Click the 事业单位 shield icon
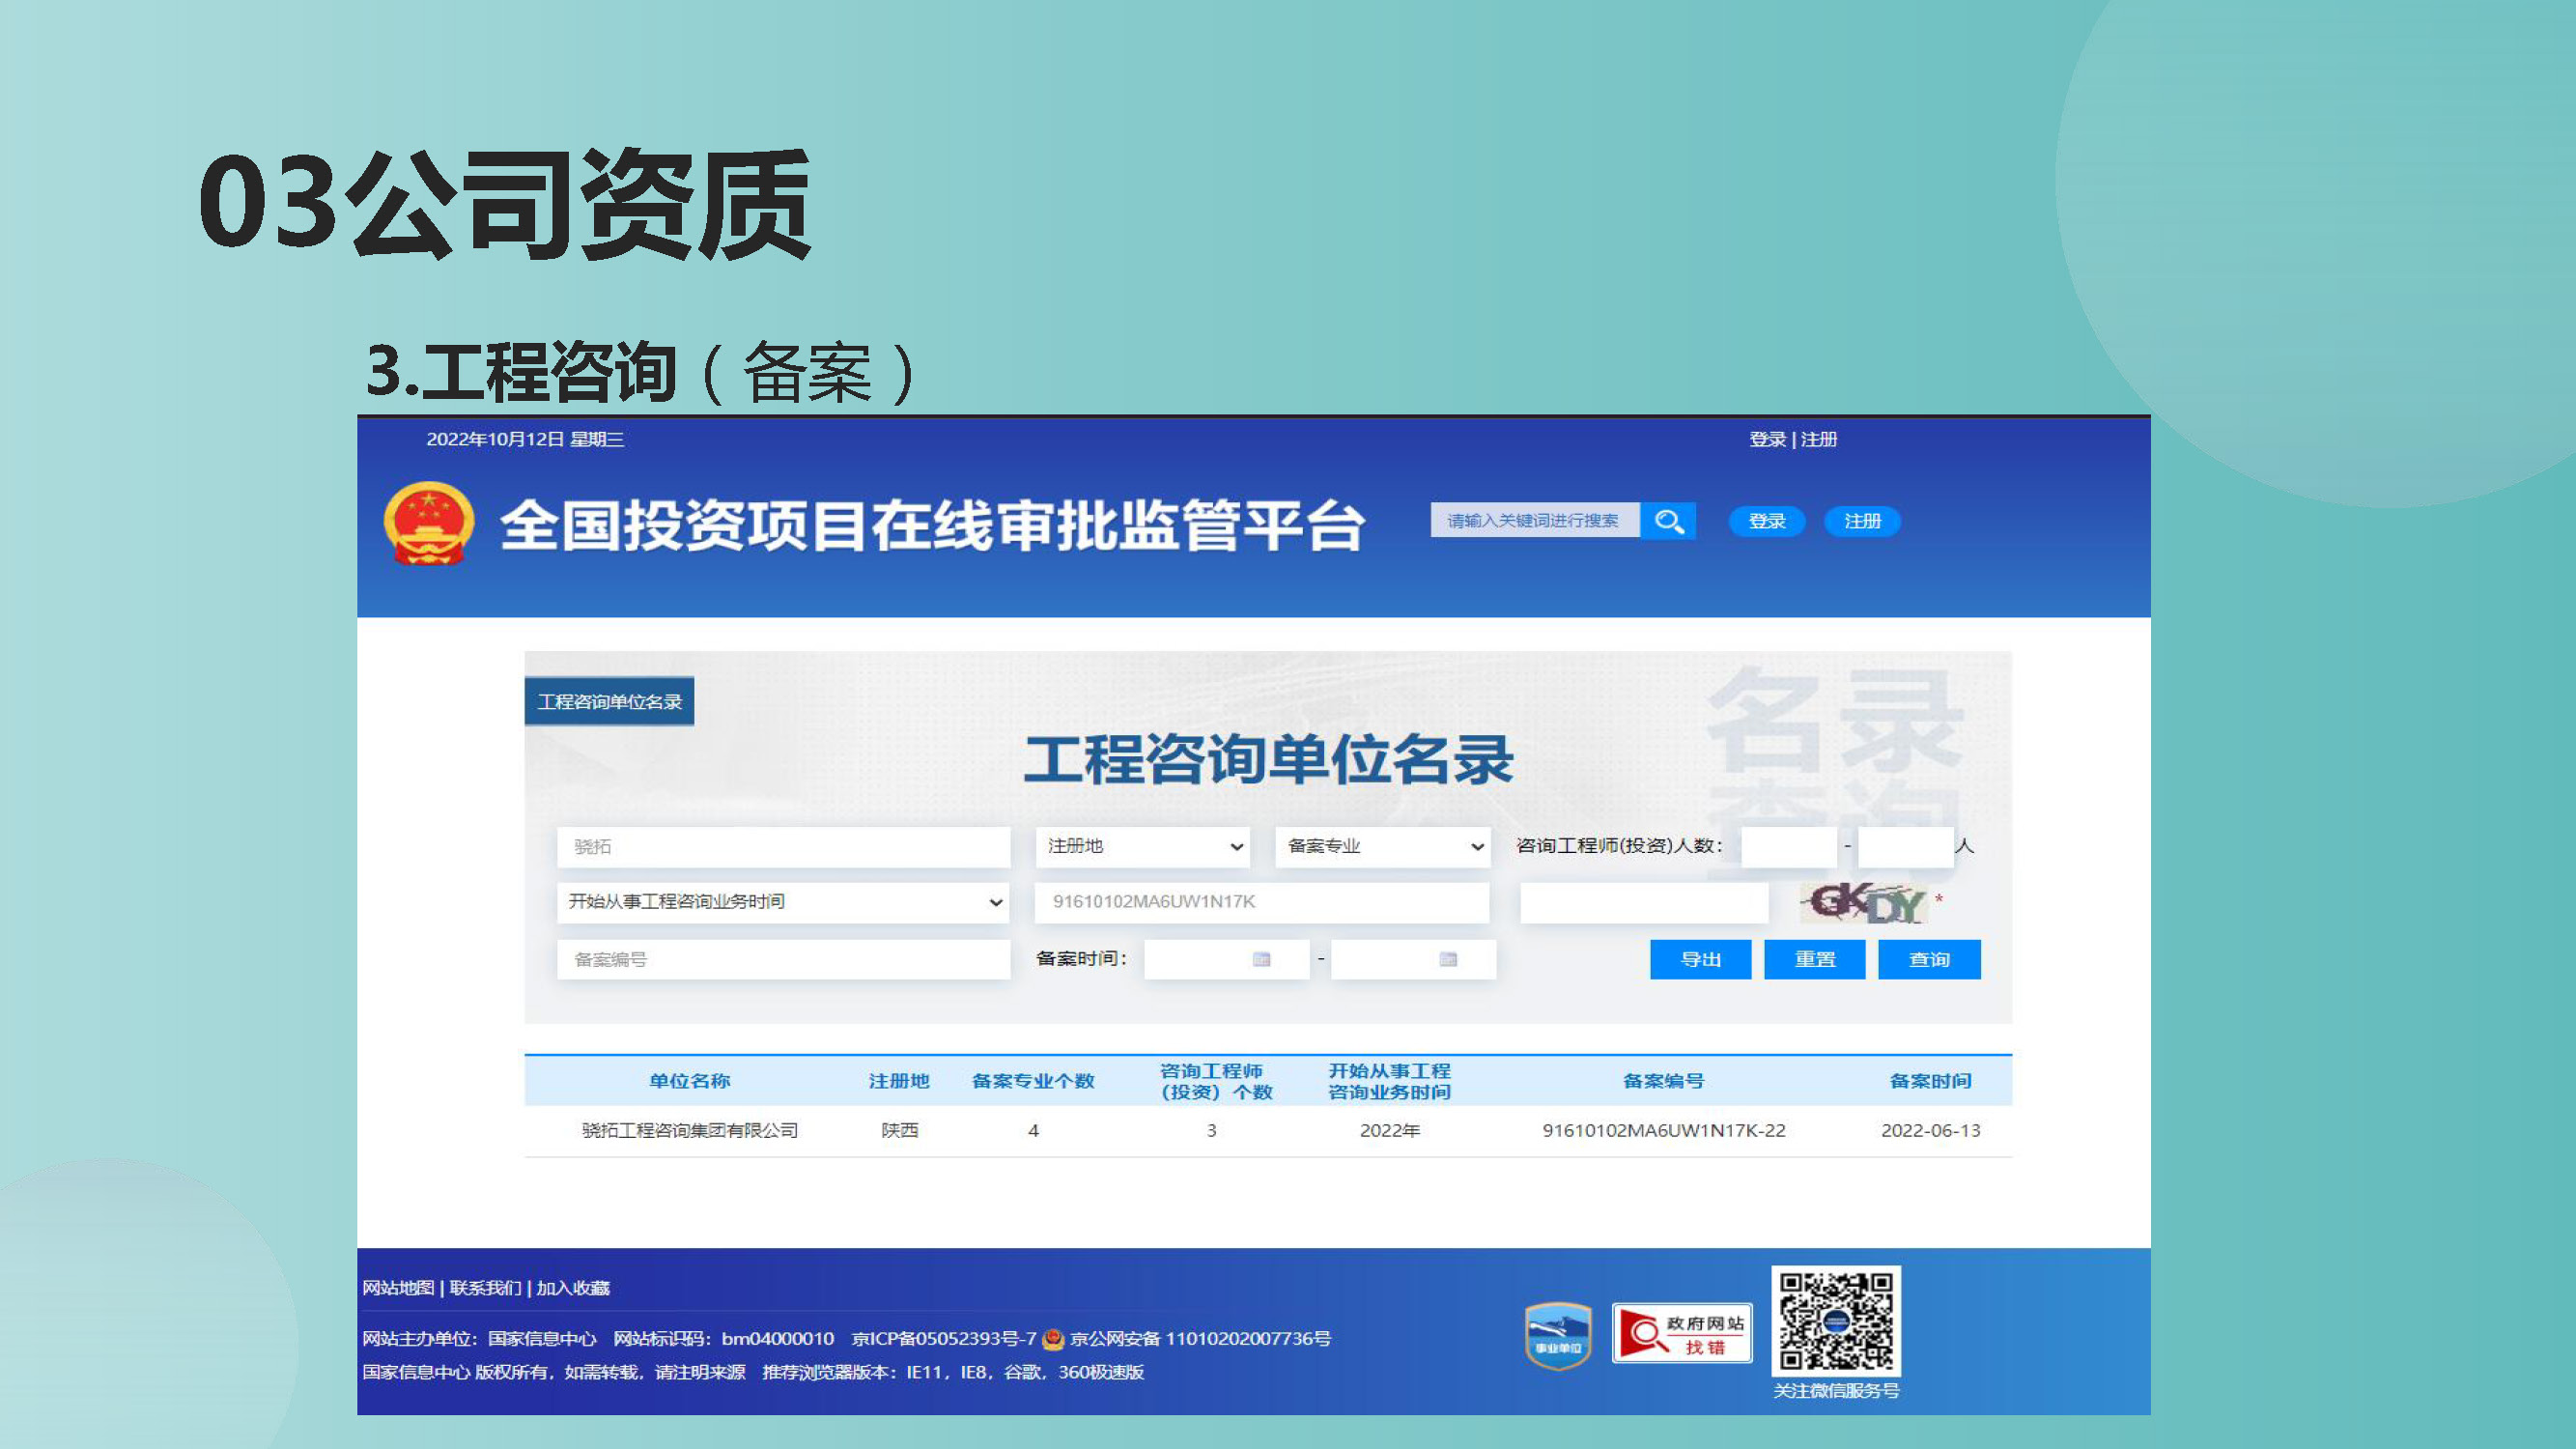2576x1449 pixels. tap(1558, 1335)
